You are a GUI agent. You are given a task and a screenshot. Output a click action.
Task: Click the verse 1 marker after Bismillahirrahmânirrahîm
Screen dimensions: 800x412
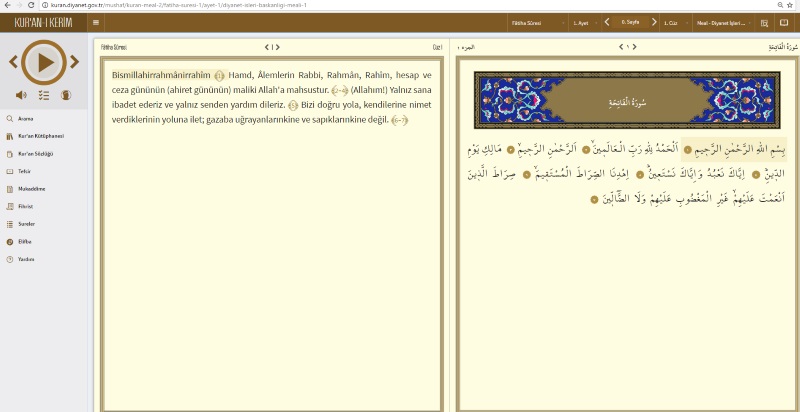tap(219, 75)
